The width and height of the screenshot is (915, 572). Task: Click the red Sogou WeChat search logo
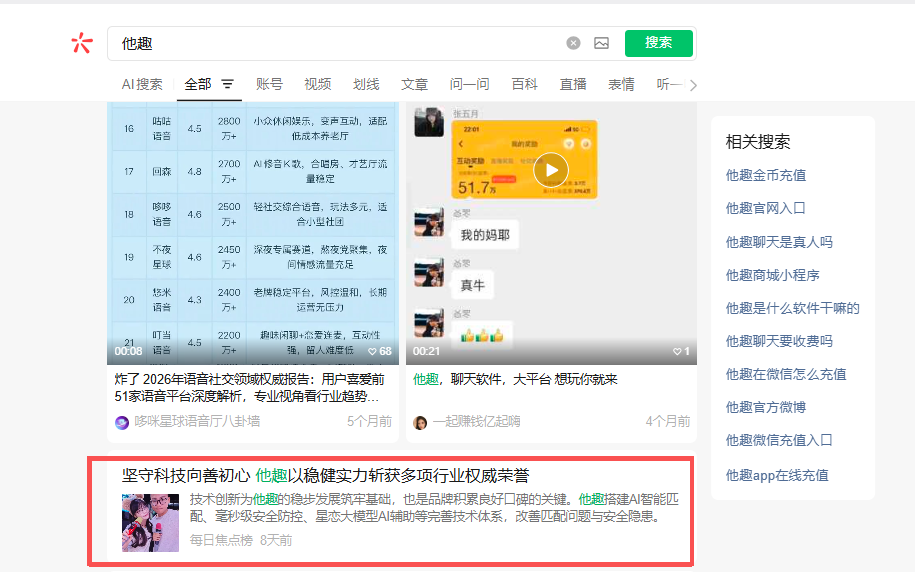82,43
